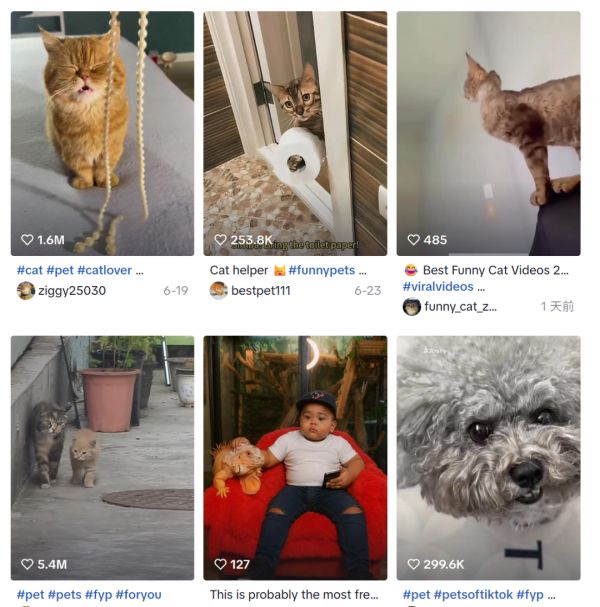Click the heart icon showing 485 likes
600x607 pixels.
pyautogui.click(x=413, y=240)
